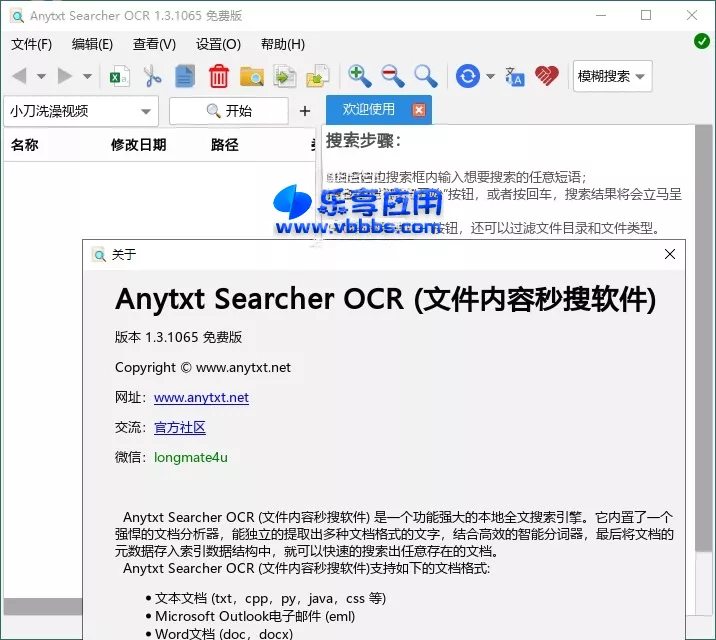716x640 pixels.
Task: Click the 版本 1.3.1065 免费版 text
Action: [179, 337]
